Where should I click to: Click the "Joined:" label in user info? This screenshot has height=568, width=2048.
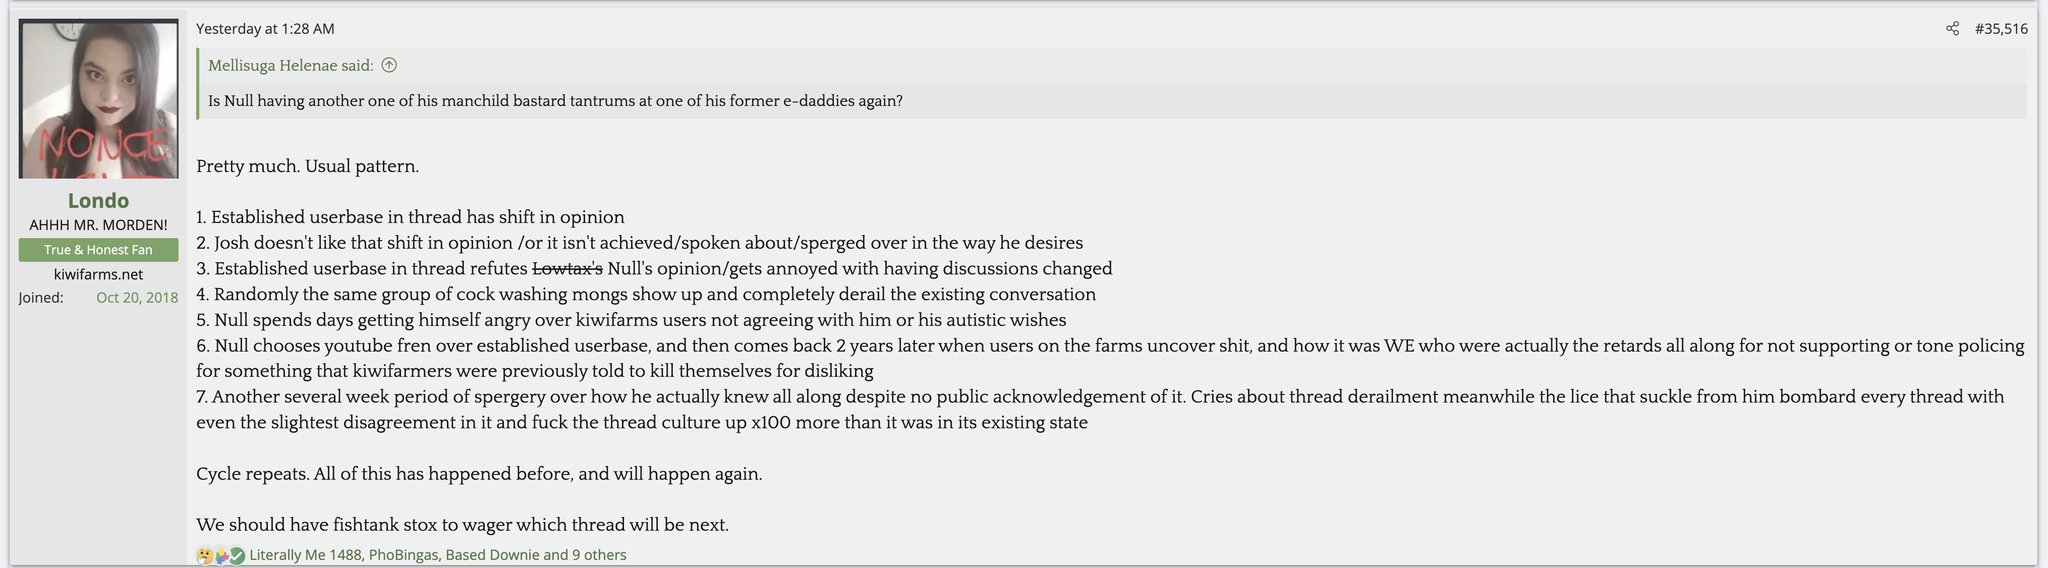pyautogui.click(x=41, y=298)
